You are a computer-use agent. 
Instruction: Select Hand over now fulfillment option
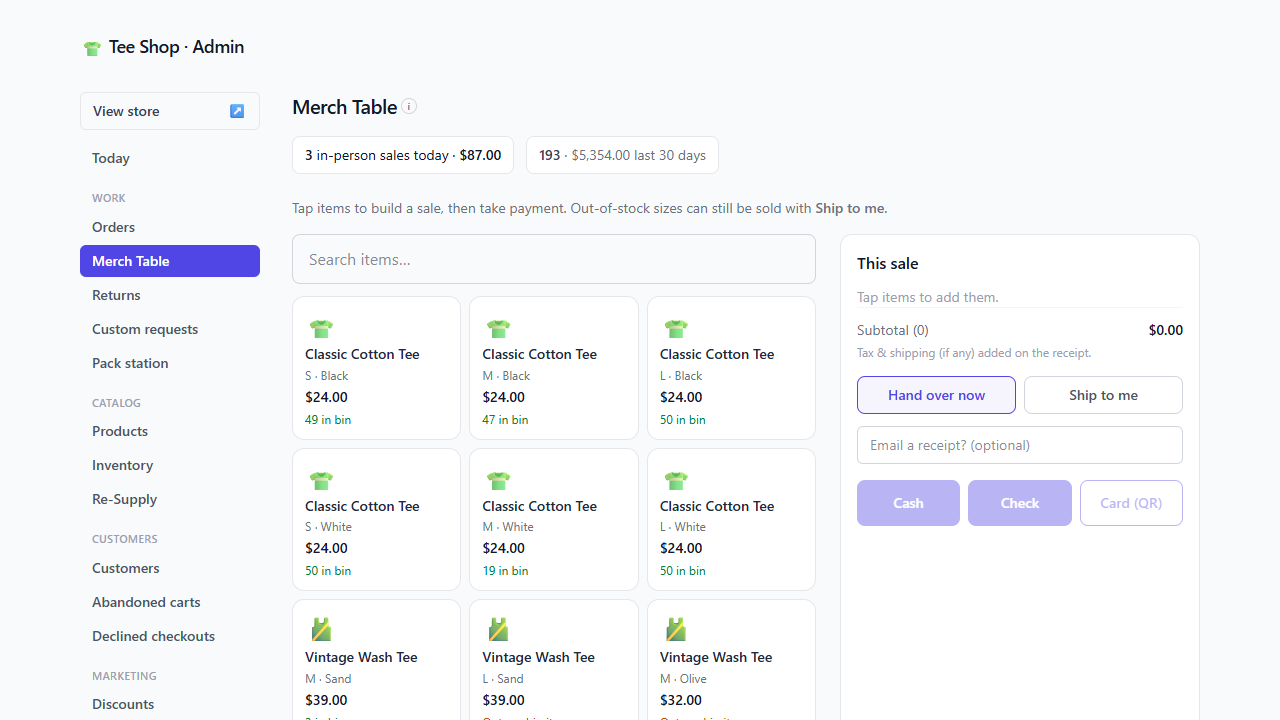[936, 395]
